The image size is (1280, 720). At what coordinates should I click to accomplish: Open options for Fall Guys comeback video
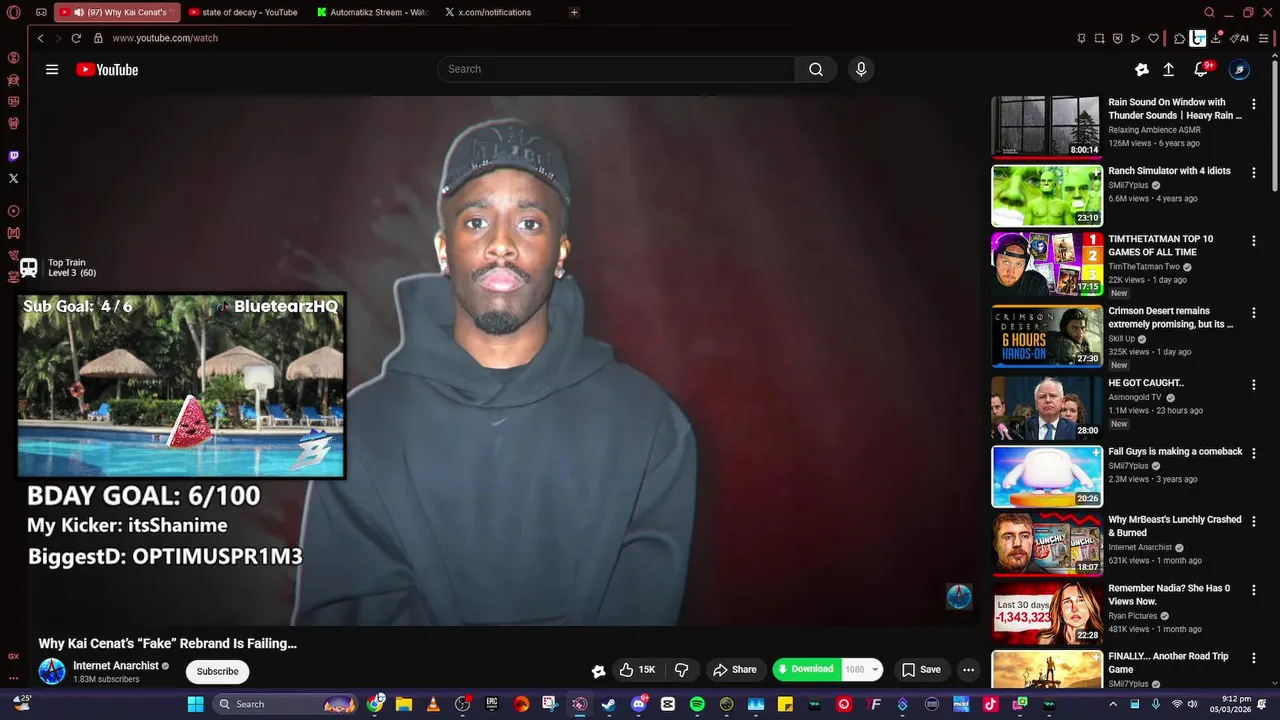point(1254,453)
